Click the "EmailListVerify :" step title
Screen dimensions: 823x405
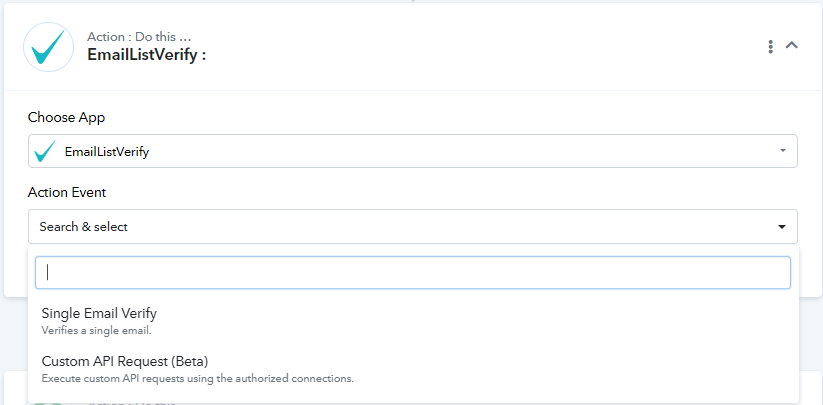(146, 55)
